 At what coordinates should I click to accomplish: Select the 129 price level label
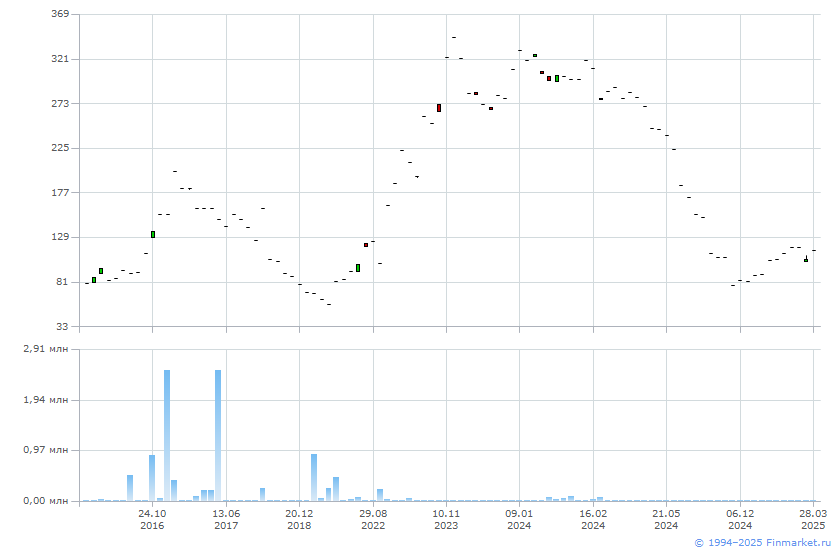(x=60, y=237)
